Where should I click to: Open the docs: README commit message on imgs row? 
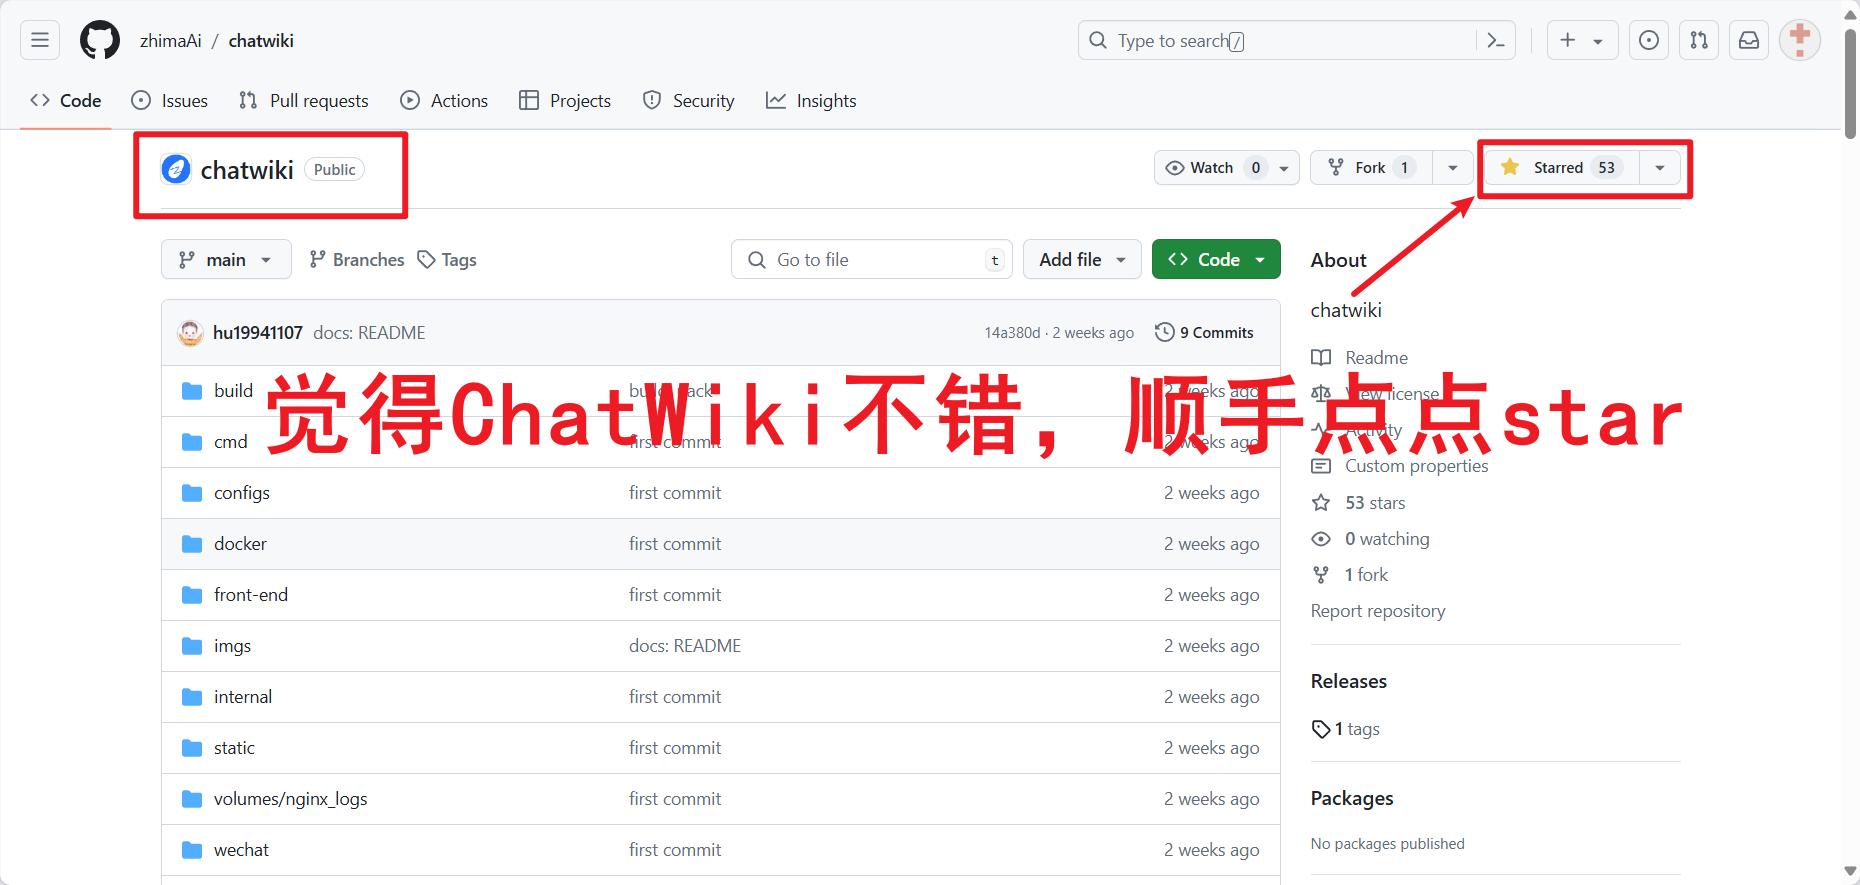(685, 646)
